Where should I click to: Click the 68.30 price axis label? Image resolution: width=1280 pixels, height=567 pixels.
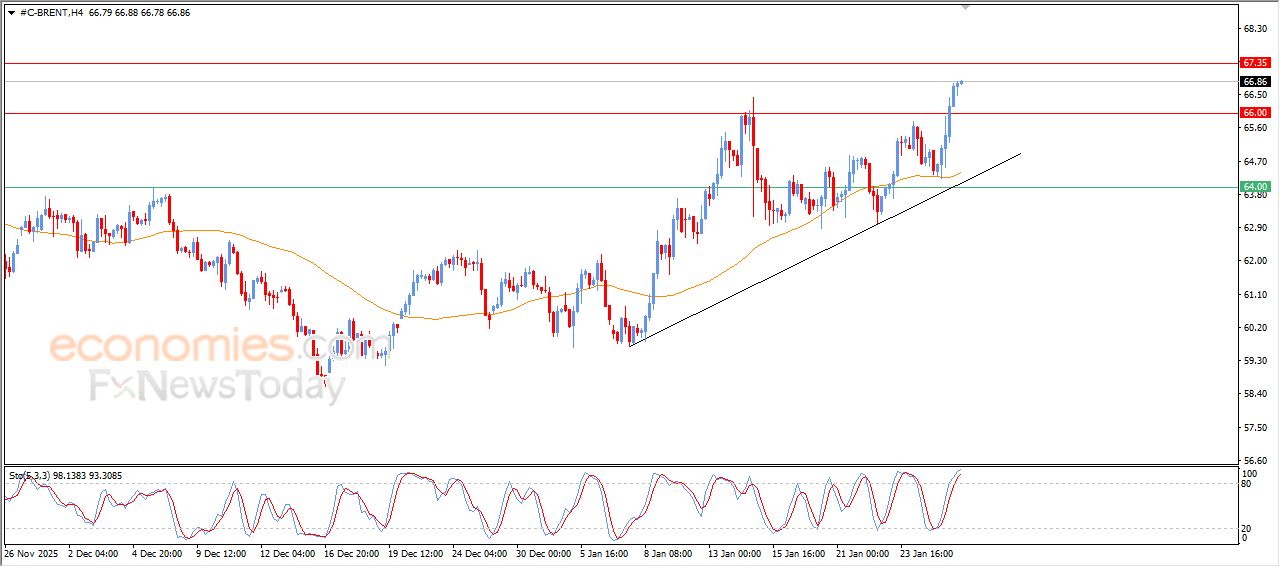[x=1254, y=29]
